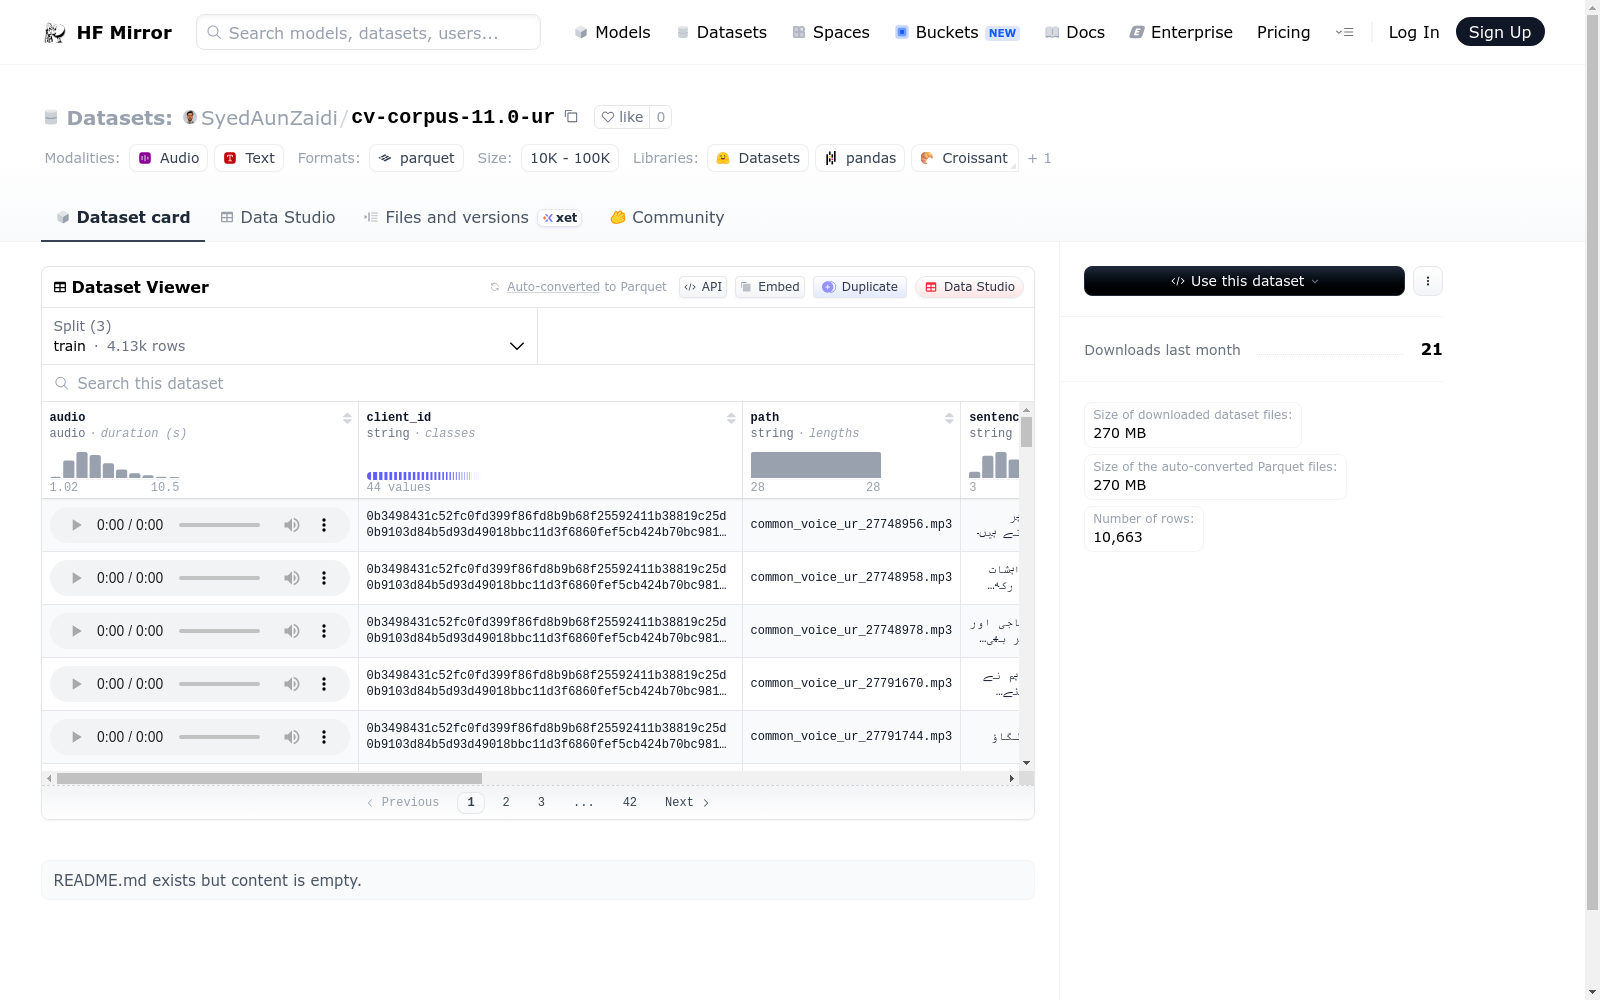1600x1000 pixels.
Task: Click the Sign Up button
Action: click(x=1500, y=32)
